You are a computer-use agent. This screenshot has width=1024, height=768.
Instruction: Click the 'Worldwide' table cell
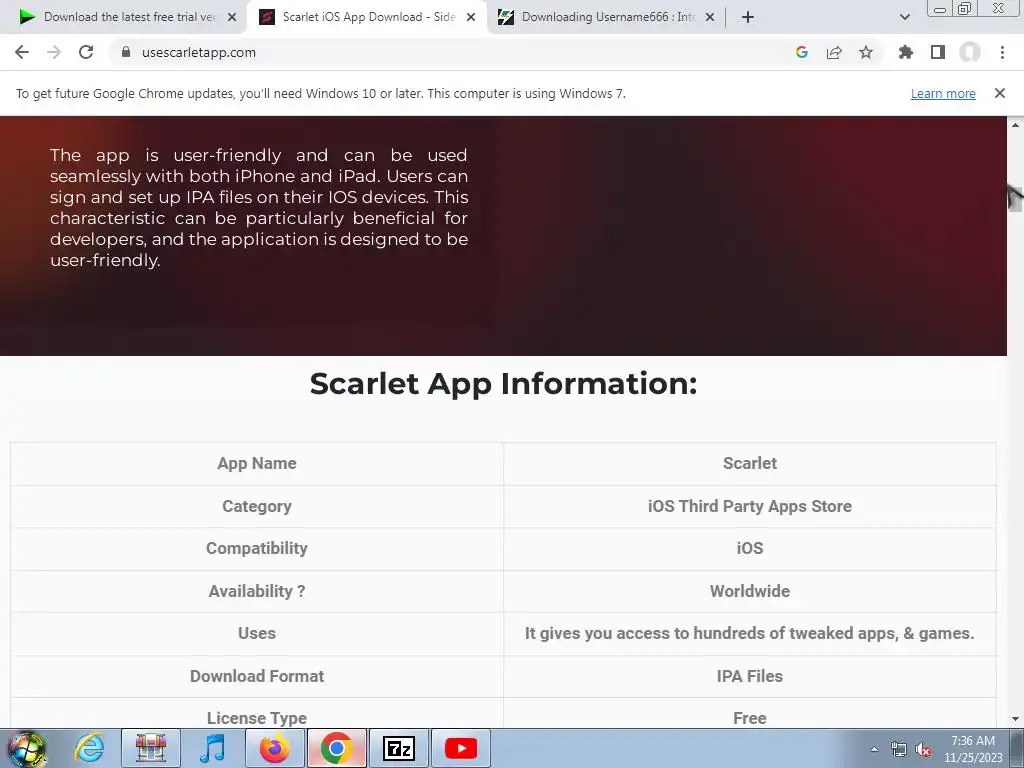(750, 591)
